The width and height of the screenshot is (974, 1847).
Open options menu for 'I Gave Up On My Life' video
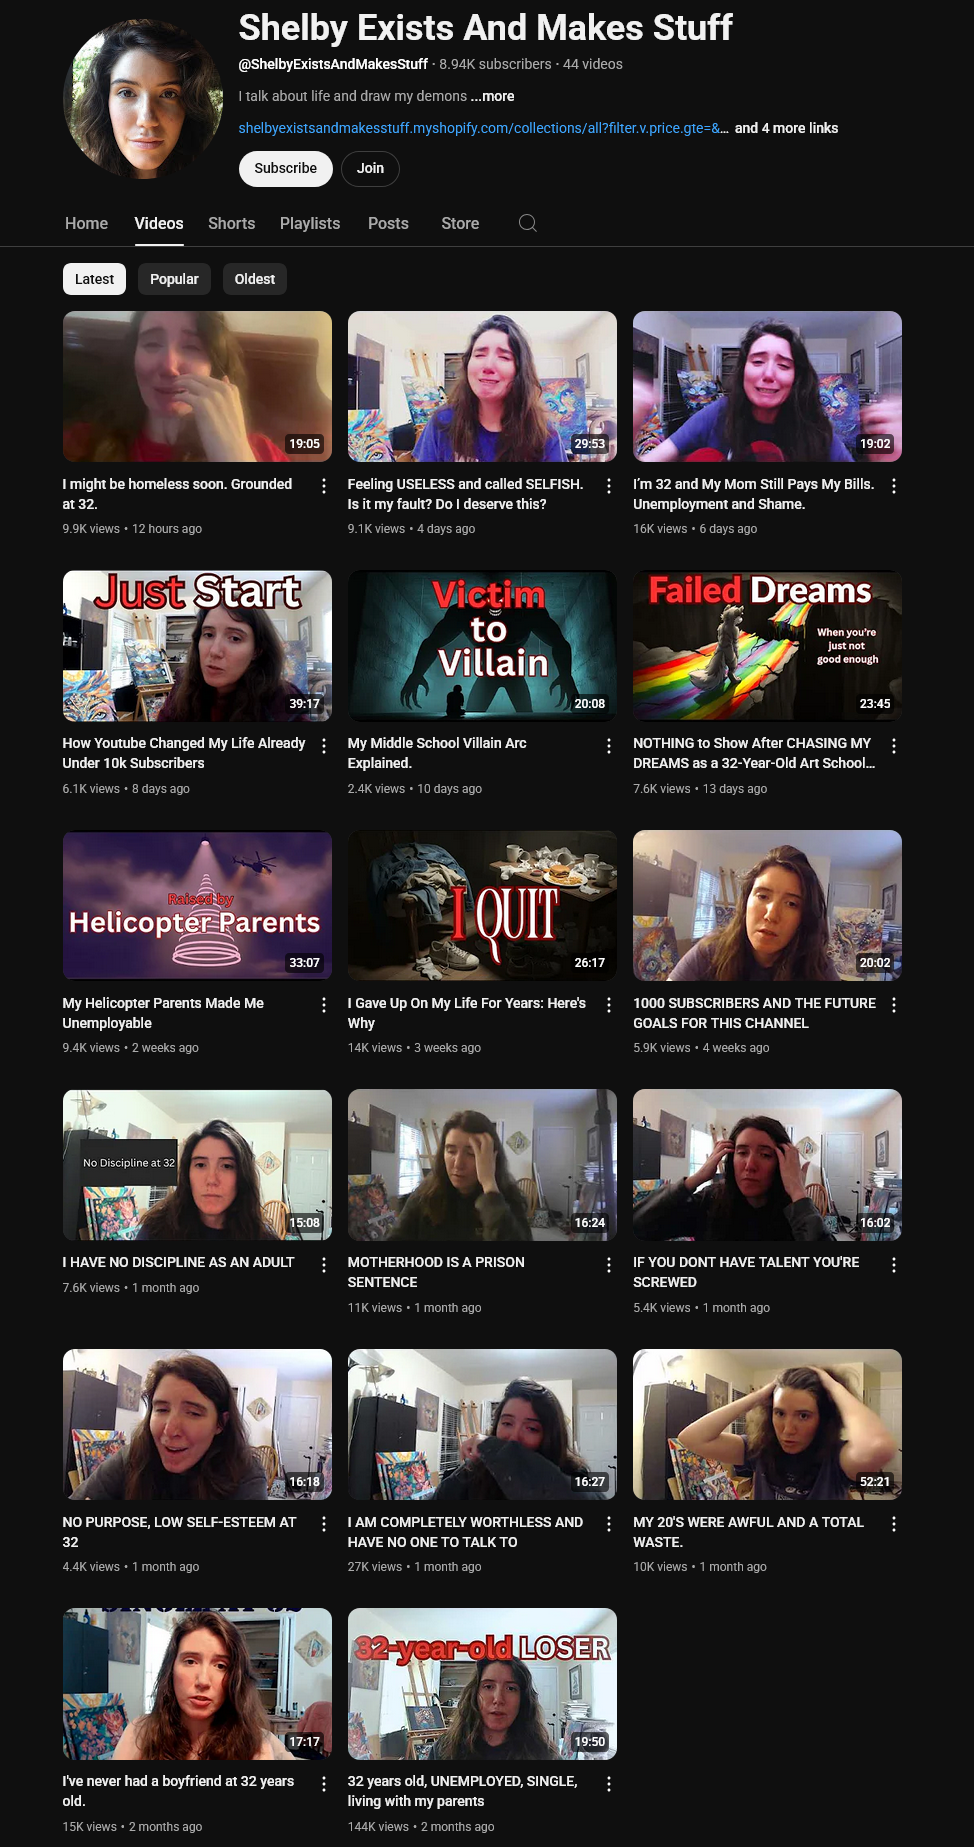[x=609, y=1004]
